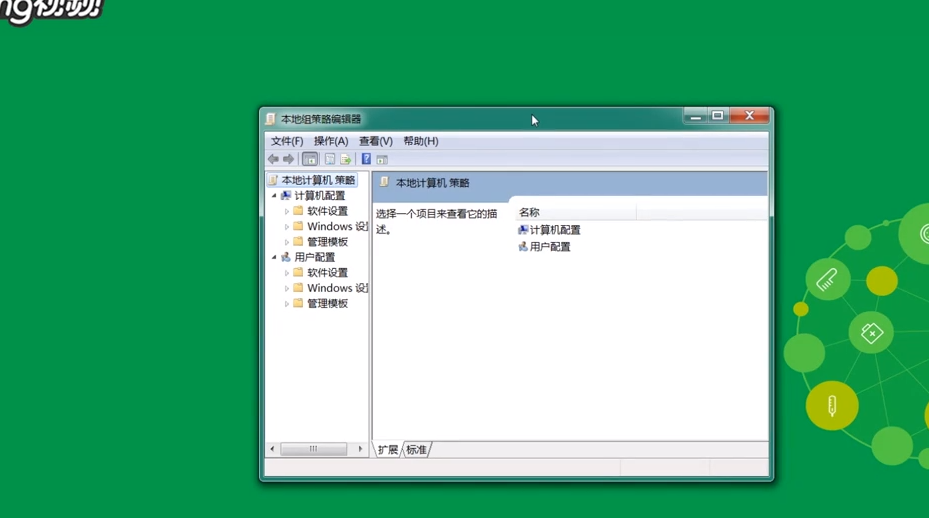Click the tree pane scroll right arrow
This screenshot has height=518, width=929.
tap(360, 449)
